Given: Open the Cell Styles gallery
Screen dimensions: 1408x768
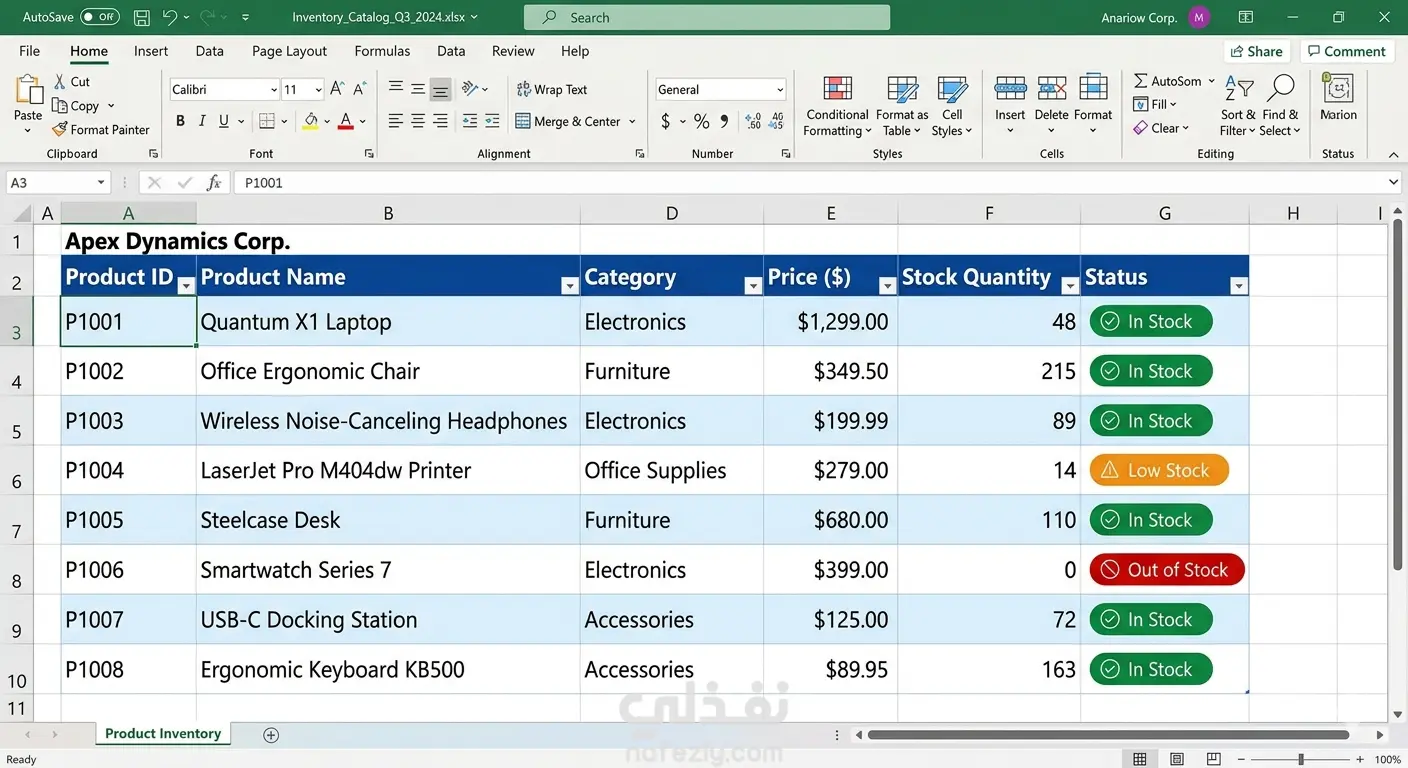Looking at the screenshot, I should pyautogui.click(x=952, y=106).
